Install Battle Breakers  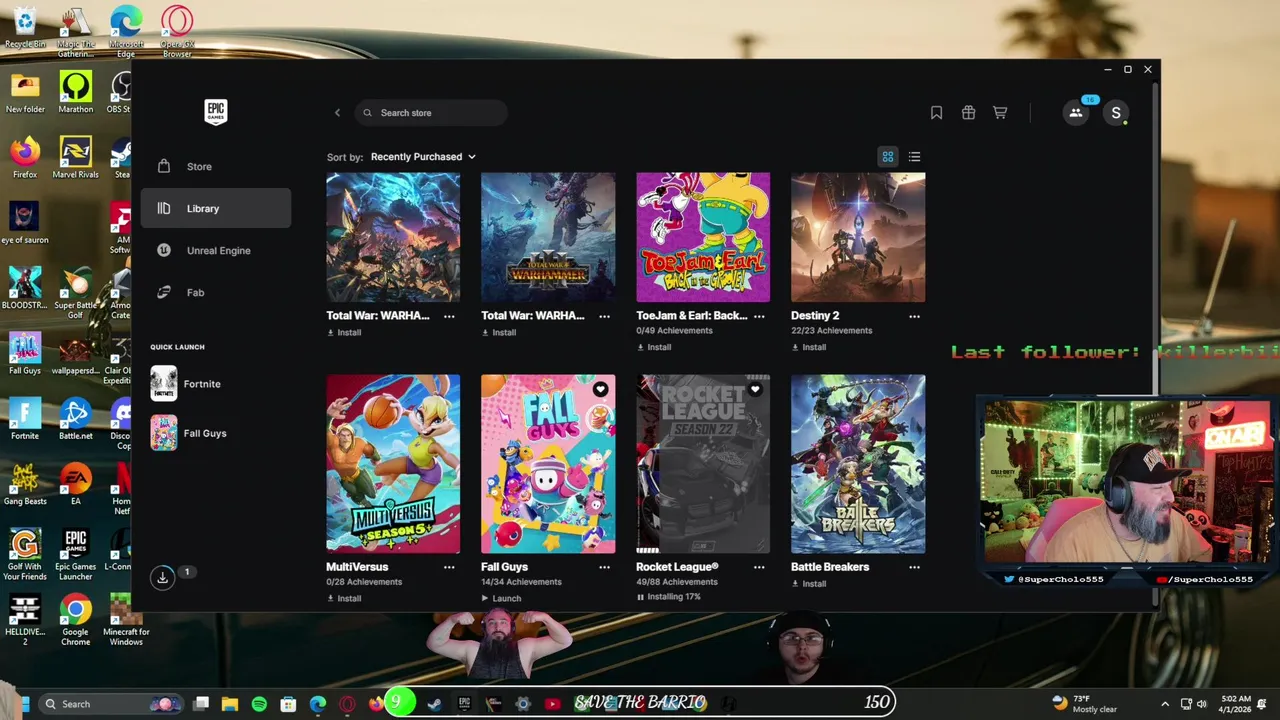coord(809,583)
